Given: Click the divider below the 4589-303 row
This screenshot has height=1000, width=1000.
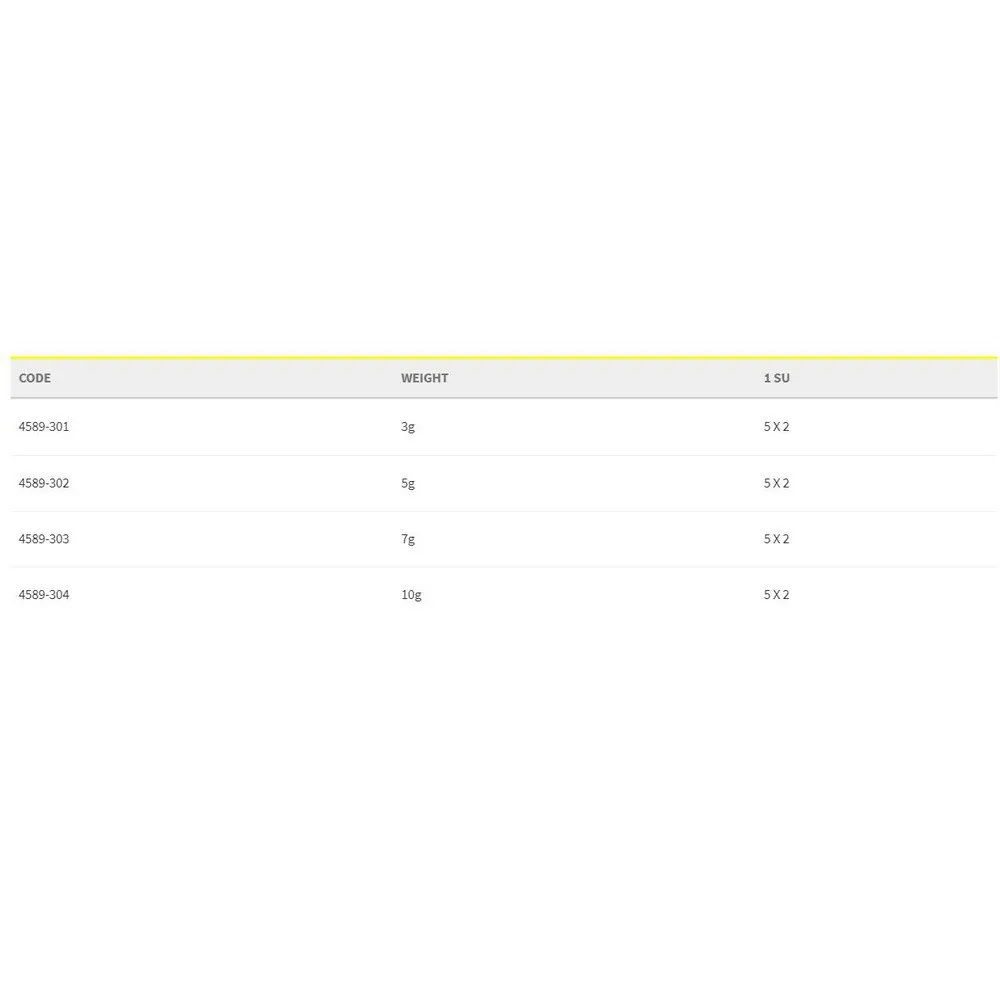Looking at the screenshot, I should coord(500,567).
